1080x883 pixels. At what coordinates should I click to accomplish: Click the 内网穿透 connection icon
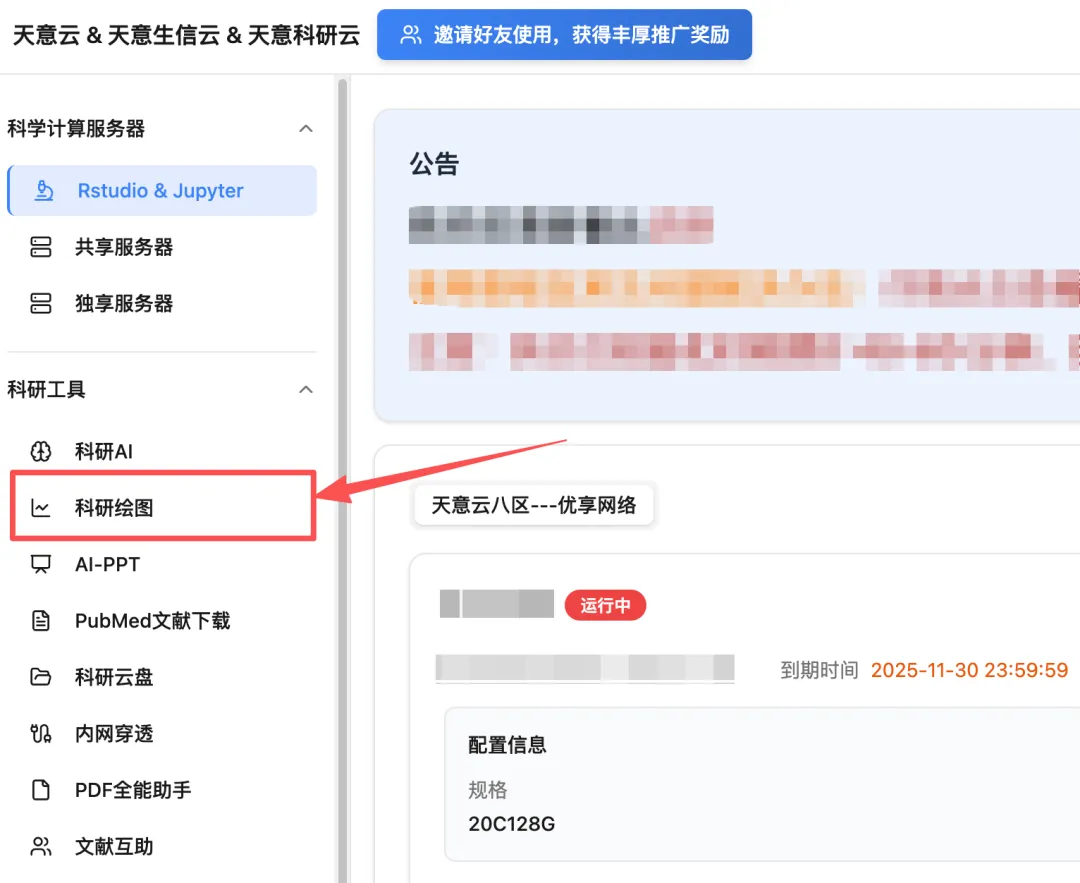pos(40,733)
